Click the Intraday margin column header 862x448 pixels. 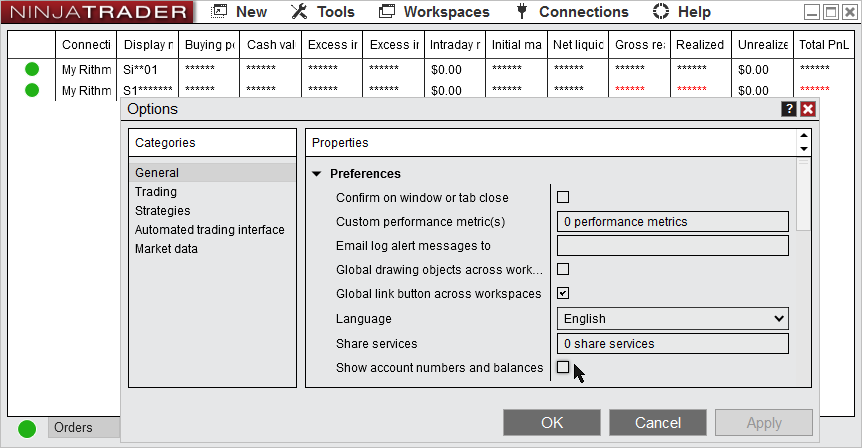pyautogui.click(x=455, y=45)
